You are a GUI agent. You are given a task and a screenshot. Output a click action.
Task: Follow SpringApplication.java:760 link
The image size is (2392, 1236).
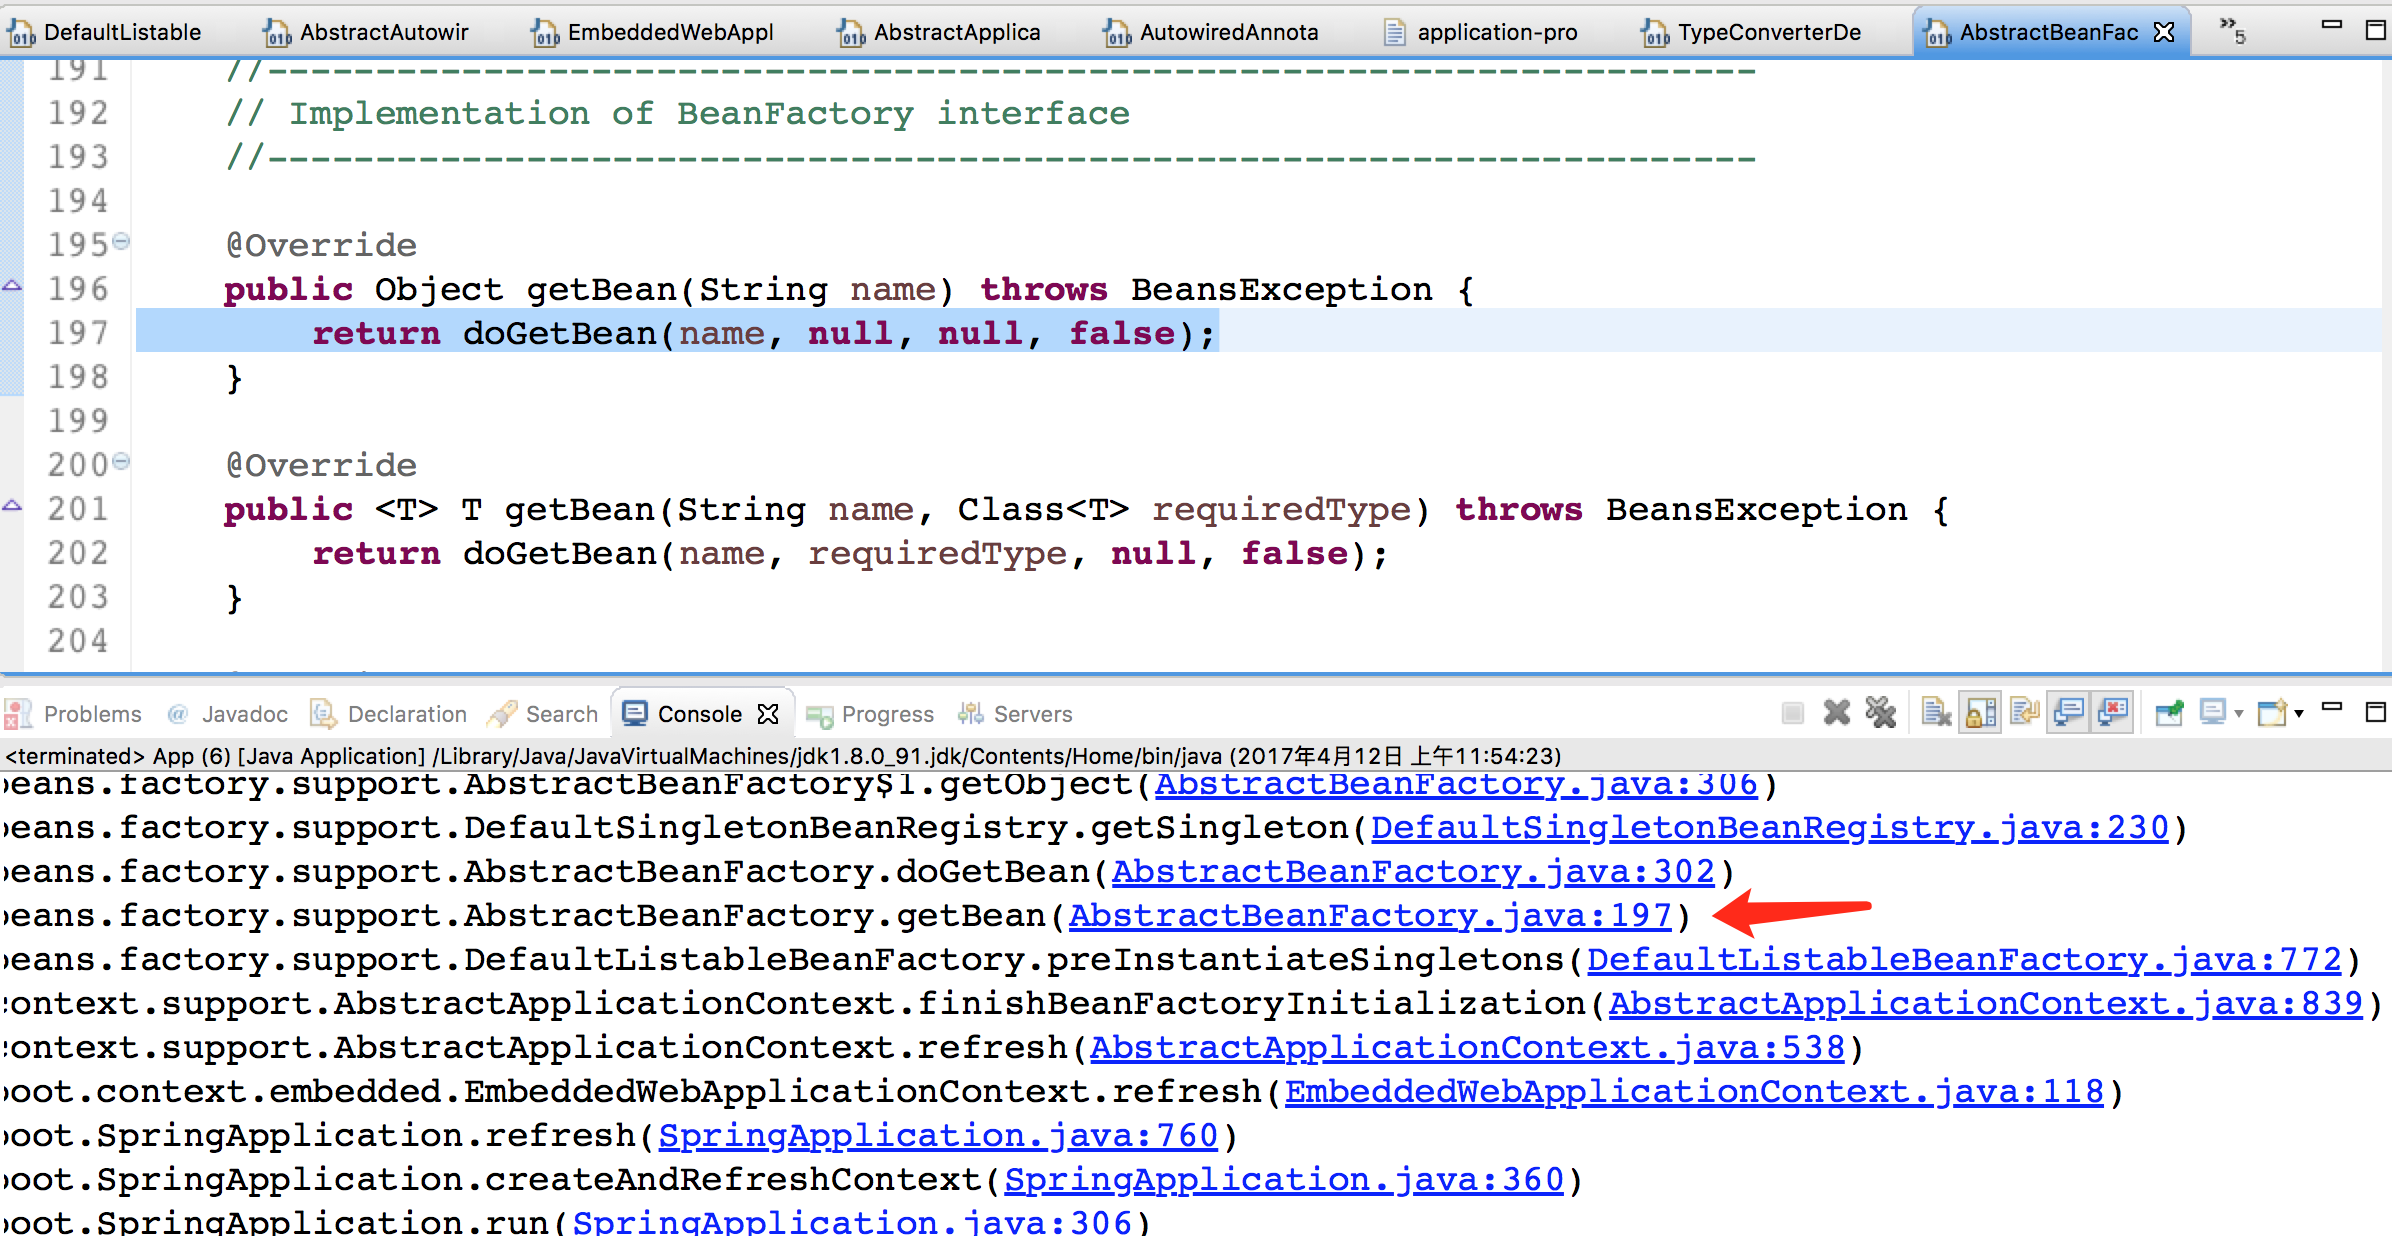pos(938,1136)
